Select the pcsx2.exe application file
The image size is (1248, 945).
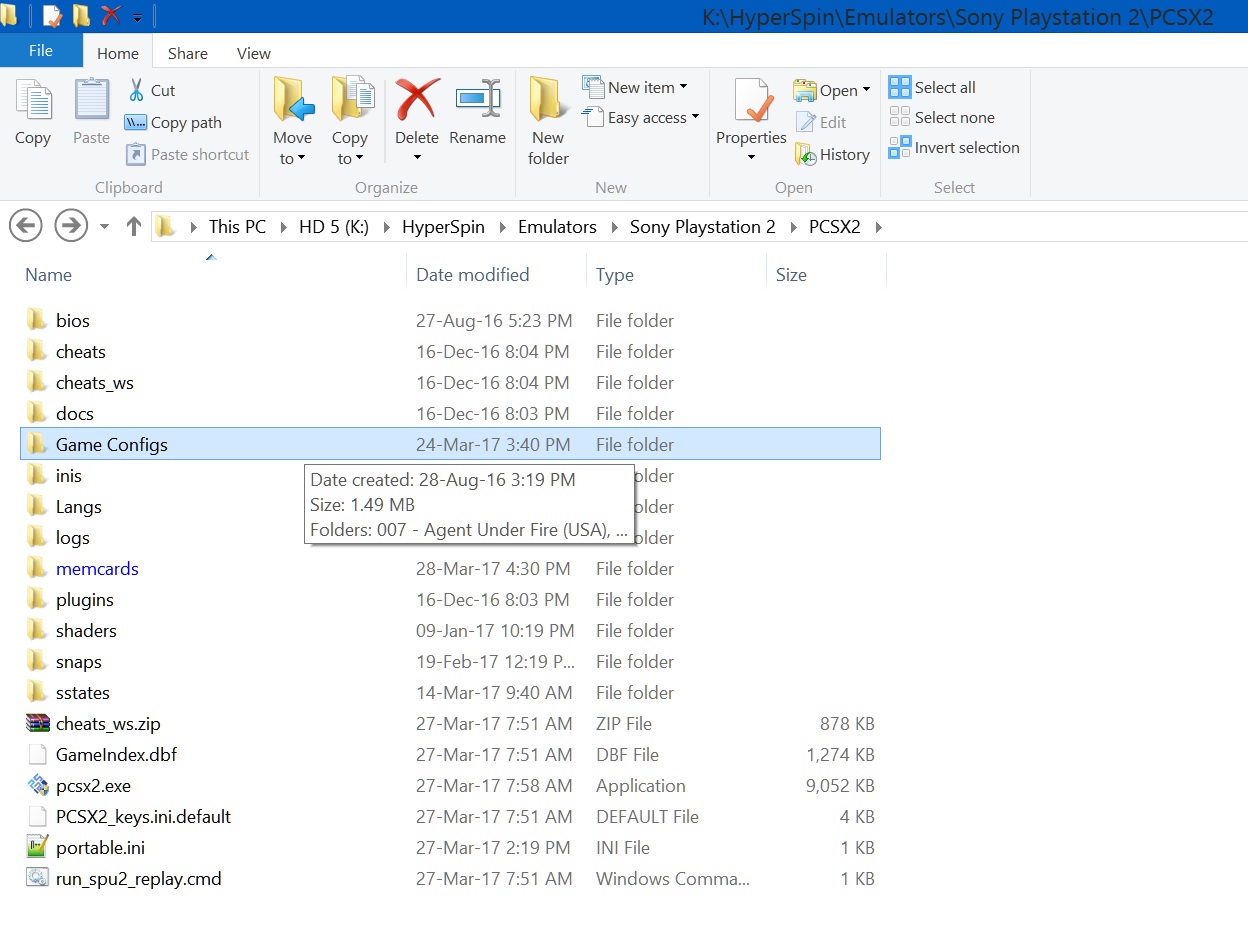[x=93, y=786]
